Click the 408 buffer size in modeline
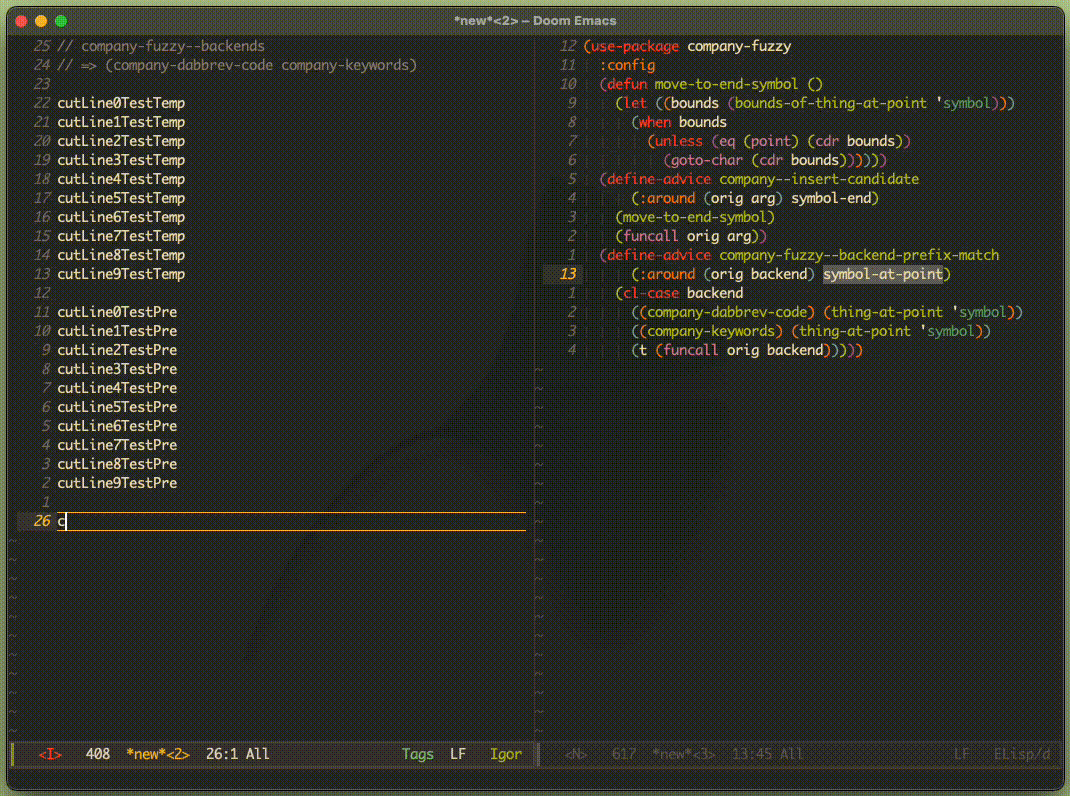 (98, 754)
